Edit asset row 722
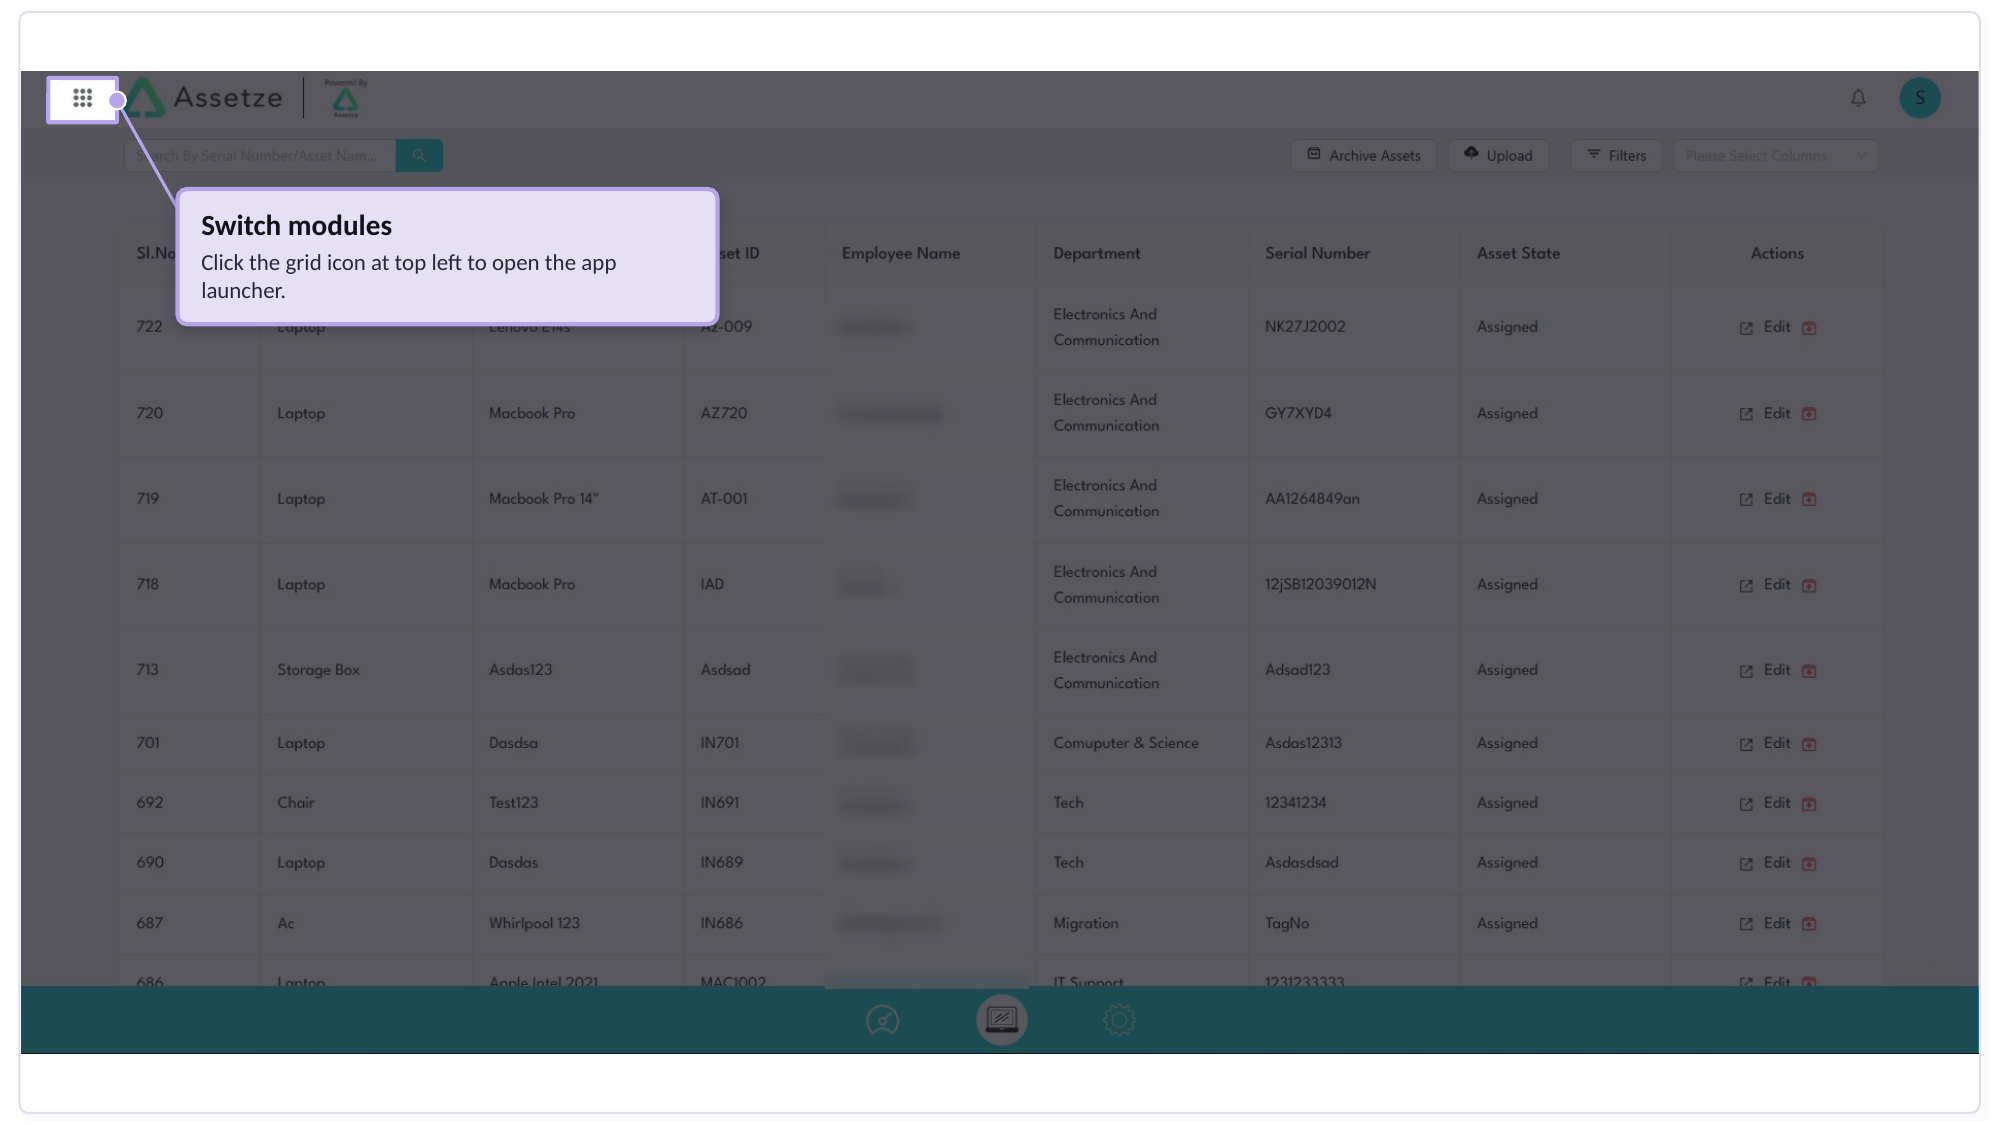The height and width of the screenshot is (1125, 2001). pyautogui.click(x=1765, y=327)
